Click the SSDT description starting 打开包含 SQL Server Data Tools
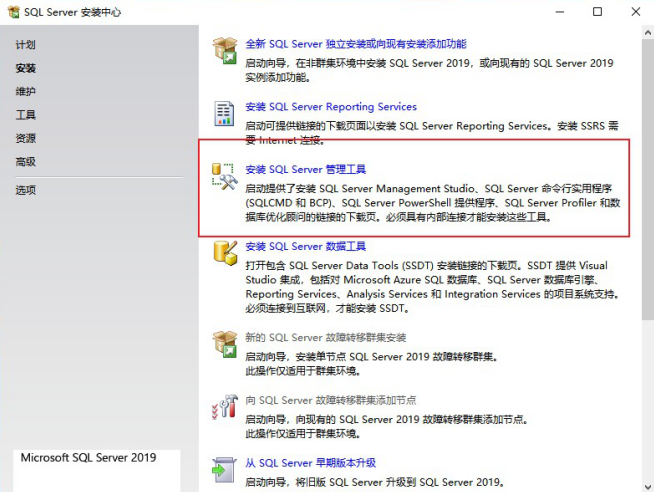This screenshot has width=654, height=492. [x=433, y=287]
